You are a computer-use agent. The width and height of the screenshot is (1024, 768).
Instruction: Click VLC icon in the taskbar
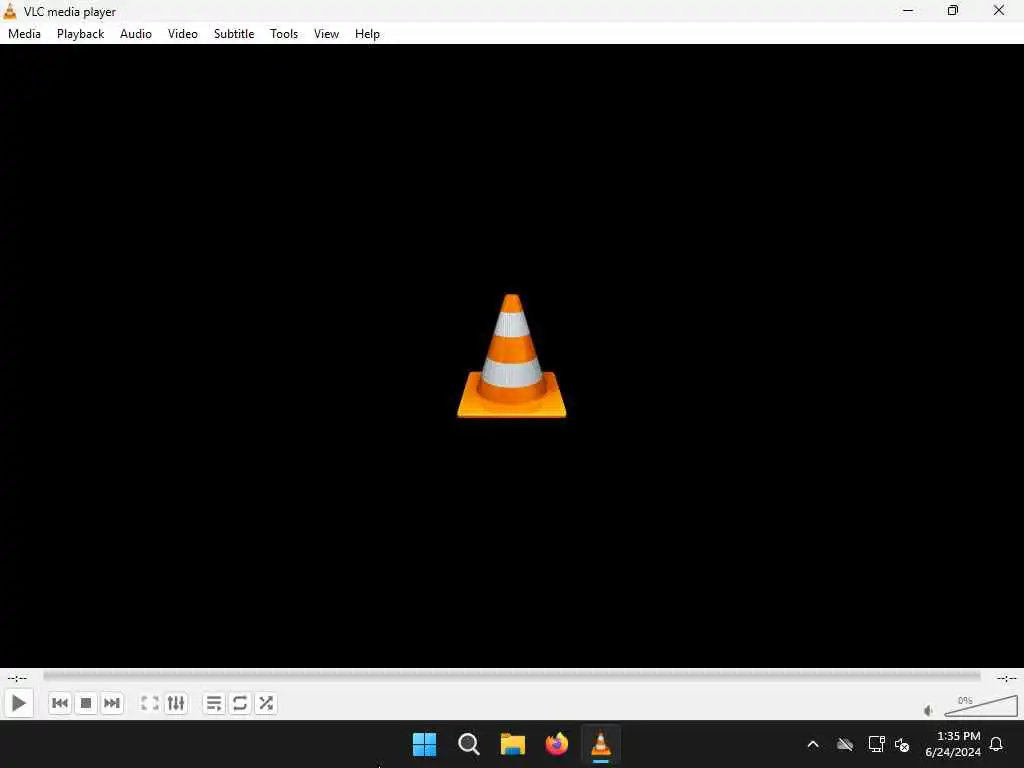pyautogui.click(x=601, y=744)
